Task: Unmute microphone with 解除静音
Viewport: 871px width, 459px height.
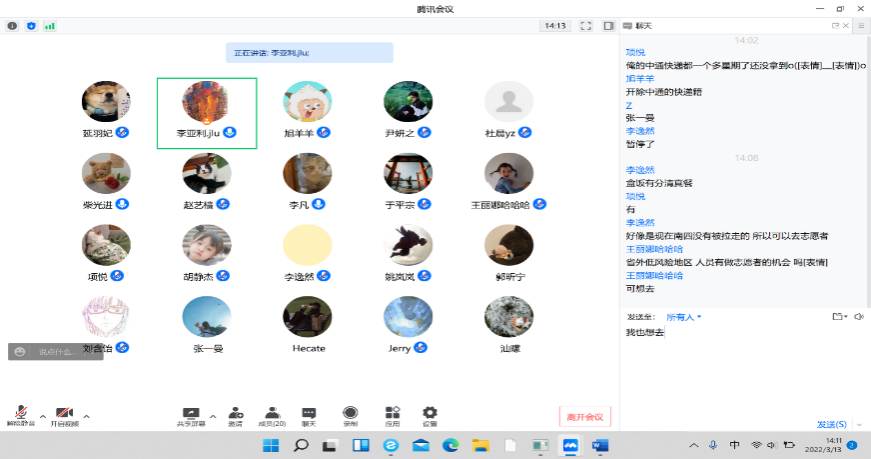Action: tap(20, 415)
